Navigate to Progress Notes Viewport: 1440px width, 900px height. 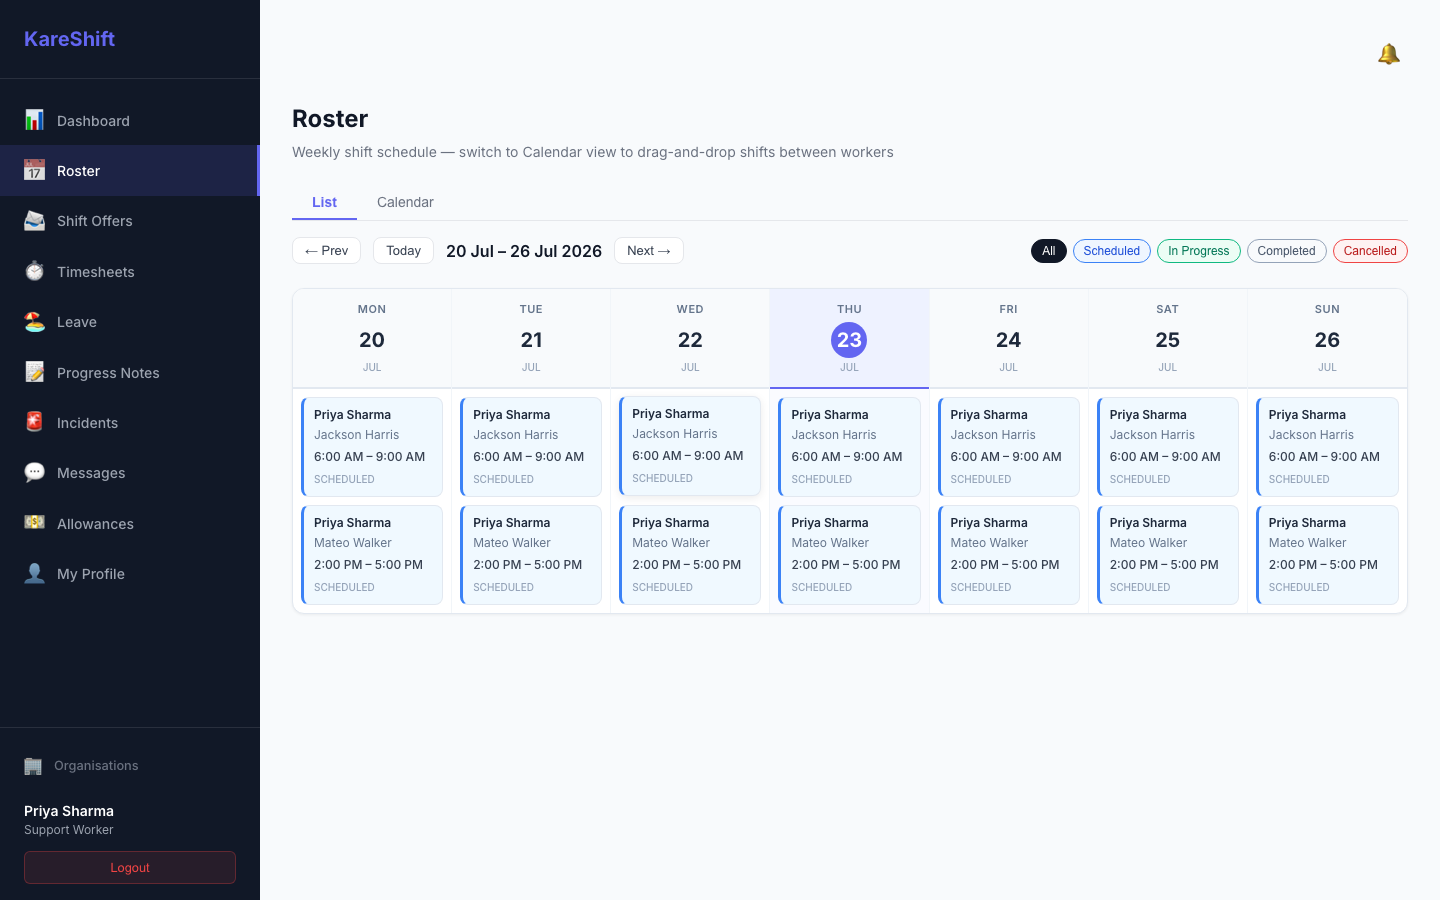[130, 373]
